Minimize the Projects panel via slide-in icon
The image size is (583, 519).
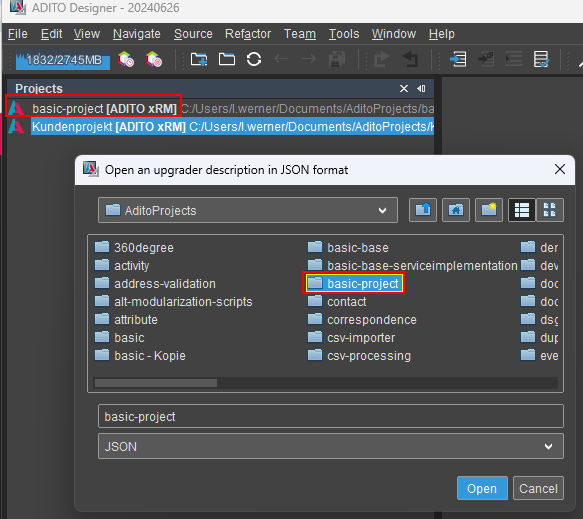421,88
